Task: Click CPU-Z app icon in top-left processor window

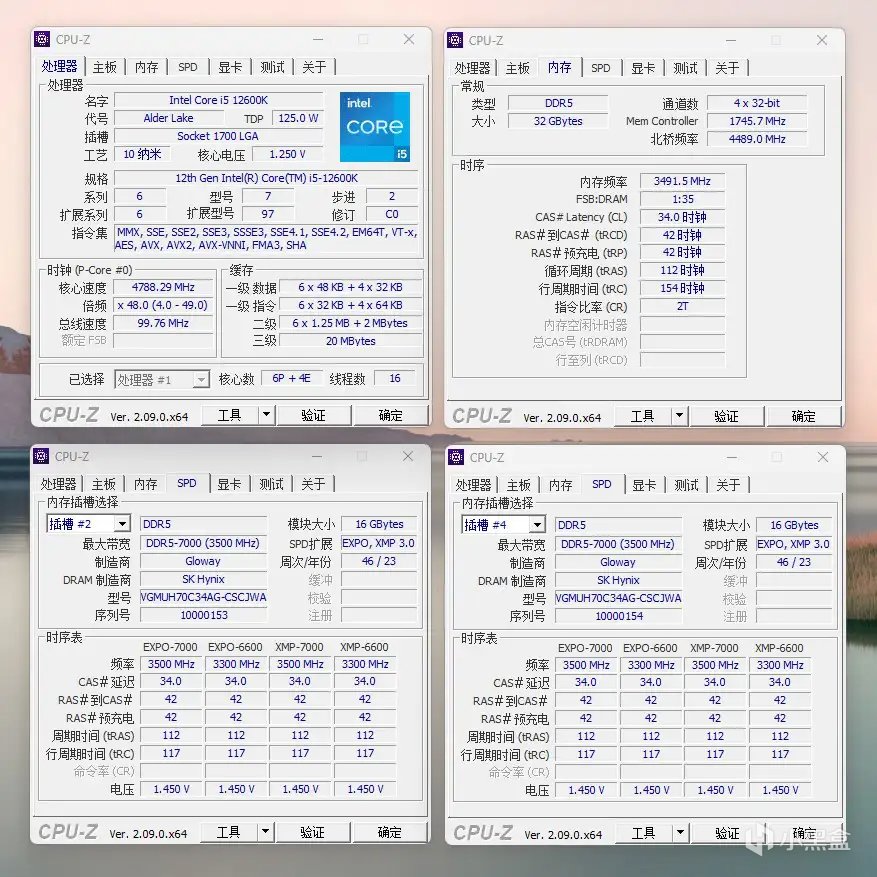Action: click(42, 39)
